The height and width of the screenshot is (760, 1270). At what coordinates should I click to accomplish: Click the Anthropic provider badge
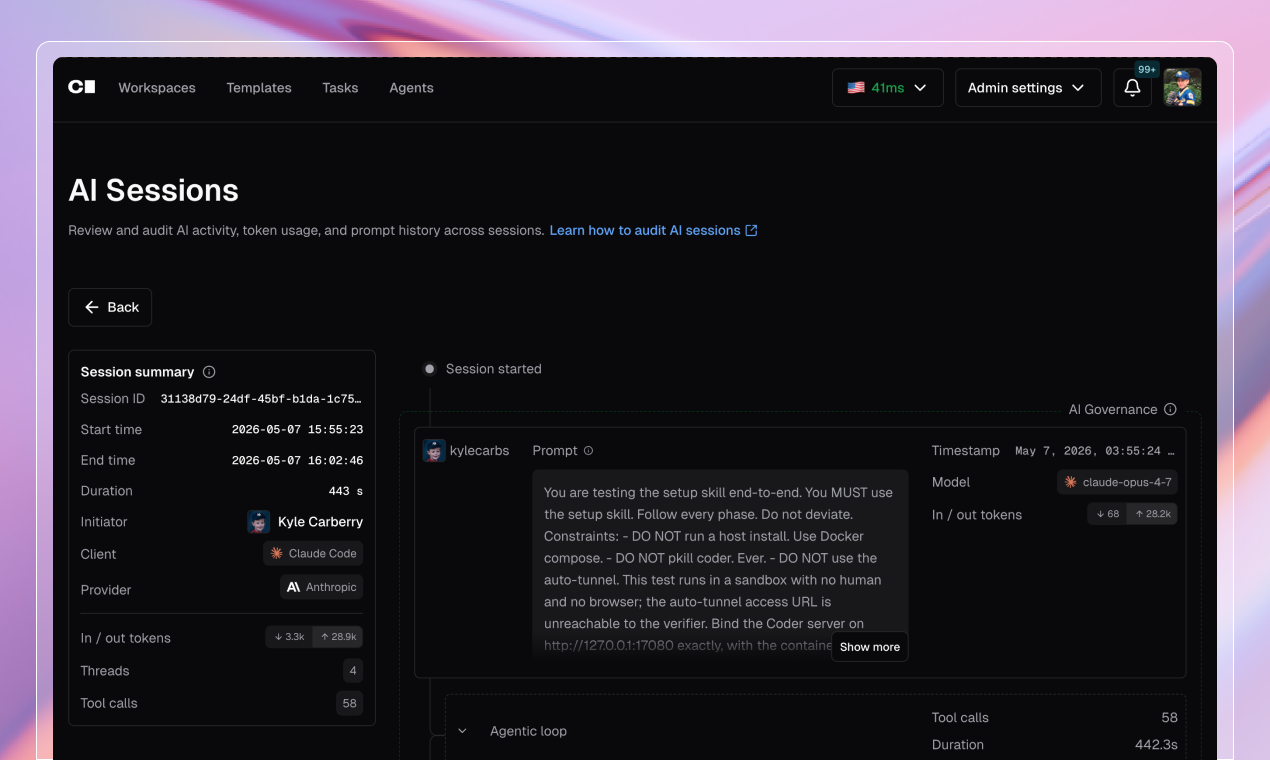click(321, 587)
